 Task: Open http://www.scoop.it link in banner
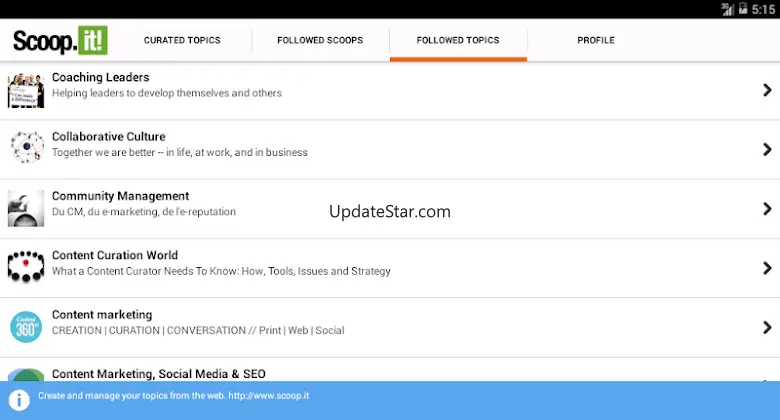(x=269, y=396)
